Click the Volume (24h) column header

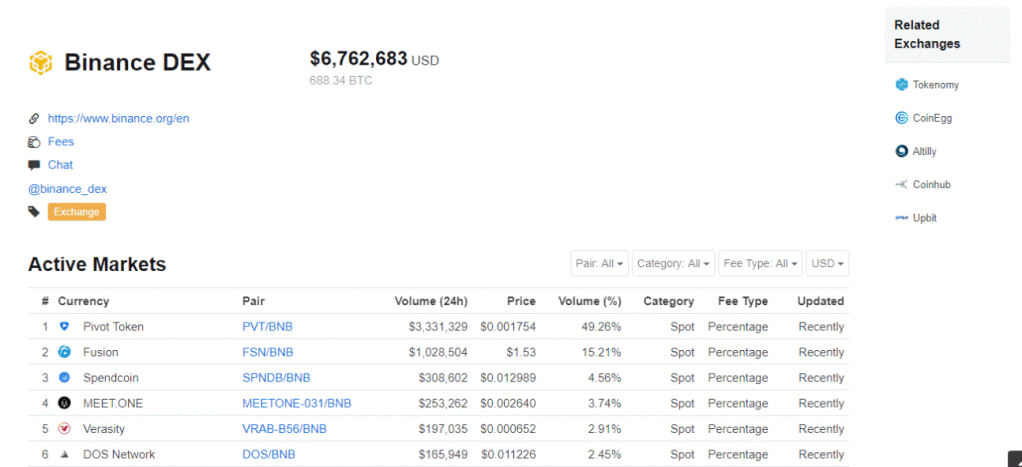(431, 301)
